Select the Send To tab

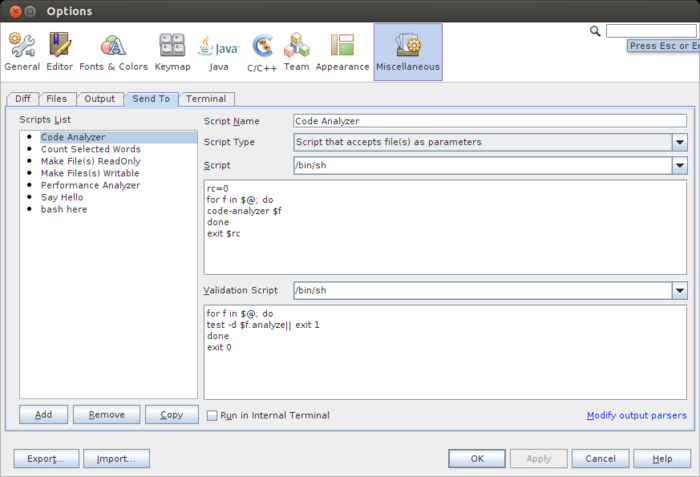tap(151, 99)
